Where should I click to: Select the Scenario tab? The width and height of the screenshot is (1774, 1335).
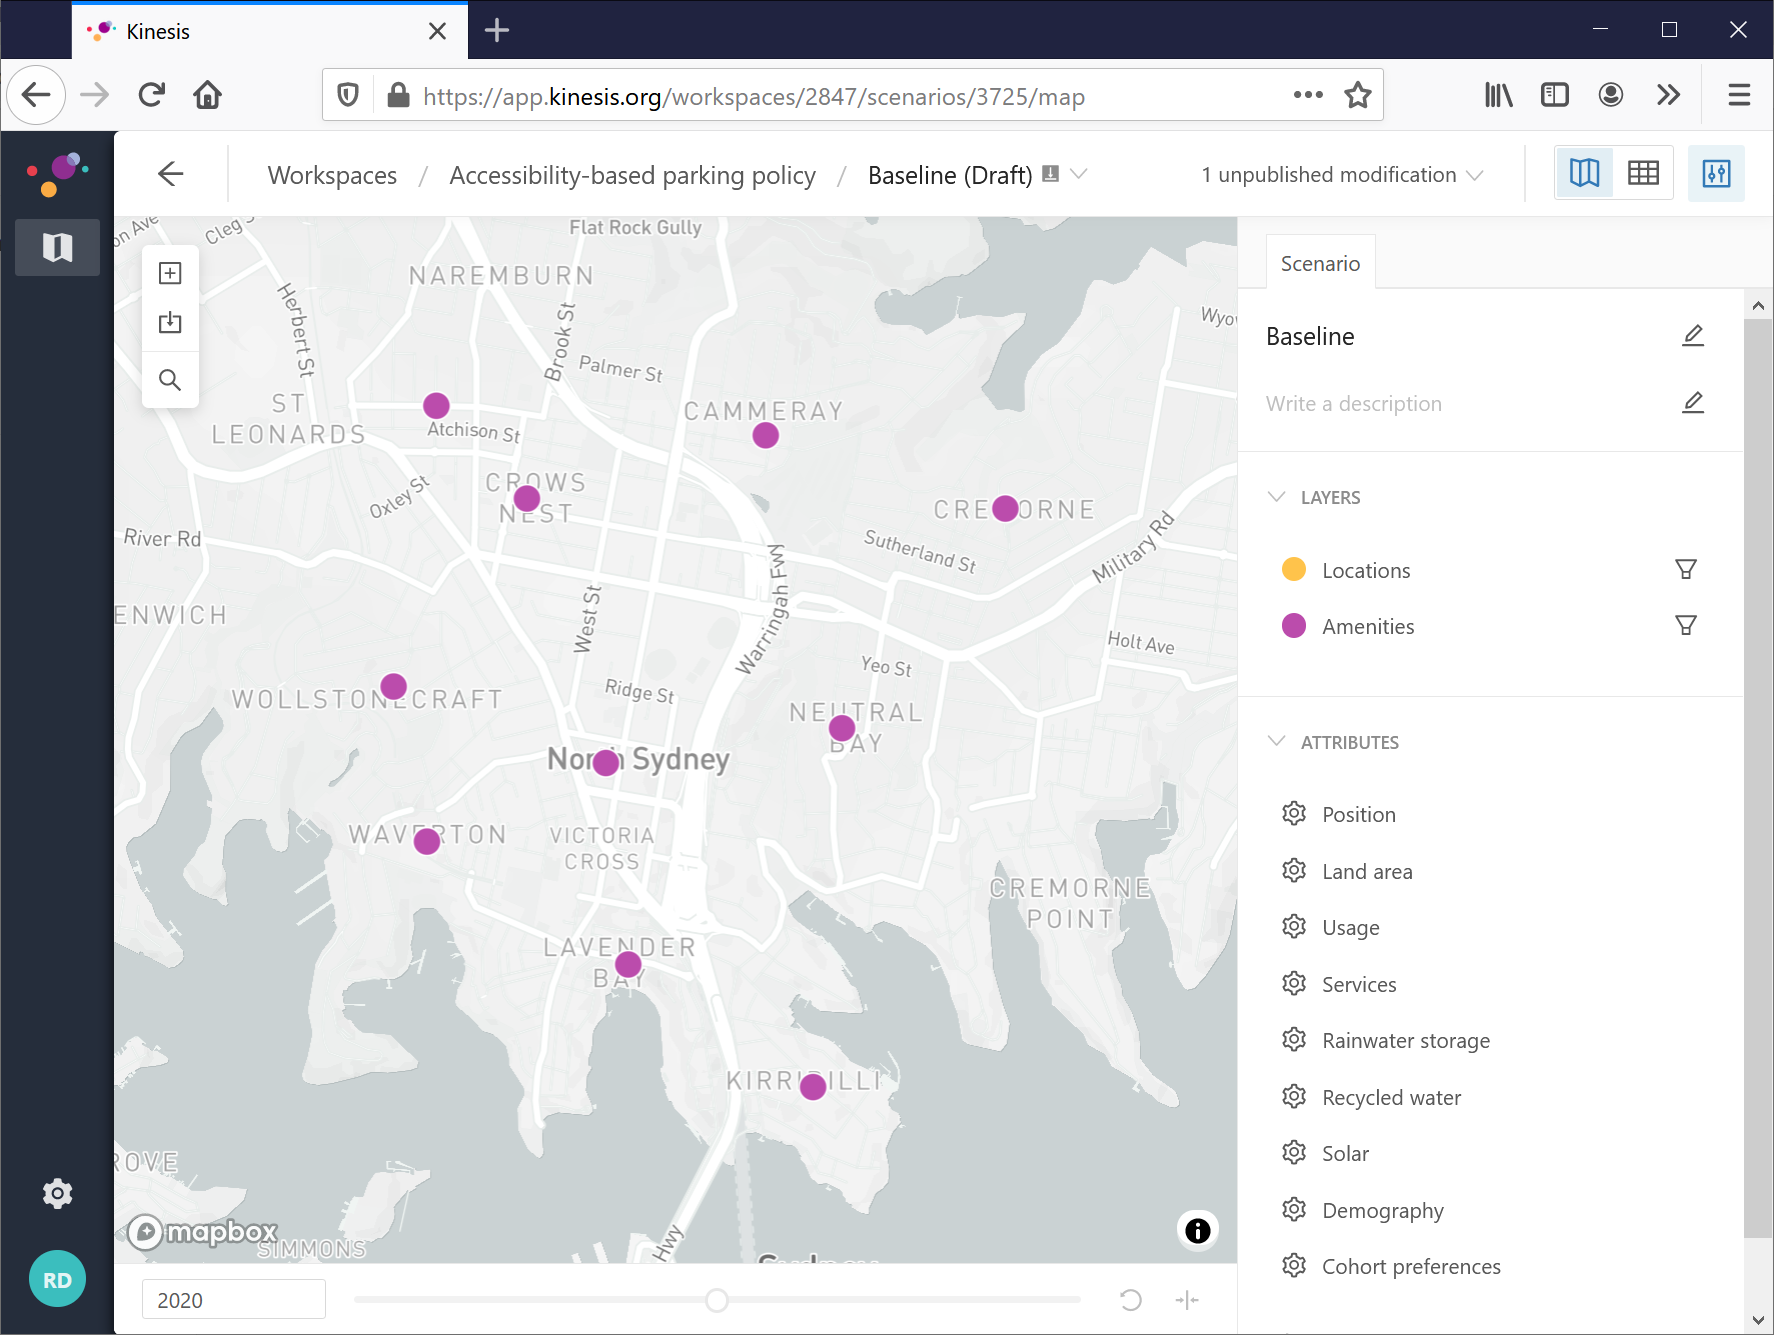pyautogui.click(x=1320, y=263)
